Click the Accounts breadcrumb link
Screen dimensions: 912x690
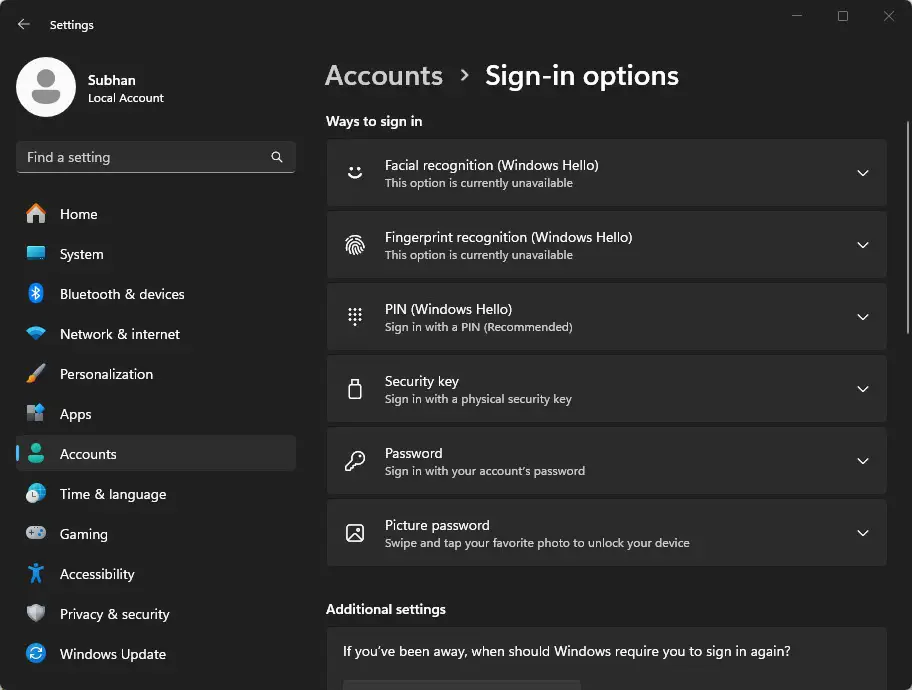tap(384, 76)
